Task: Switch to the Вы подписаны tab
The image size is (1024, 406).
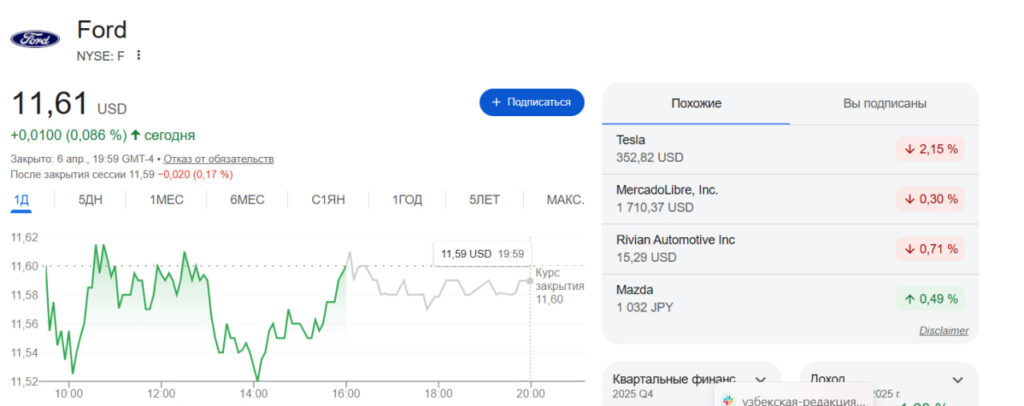Action: tap(884, 104)
